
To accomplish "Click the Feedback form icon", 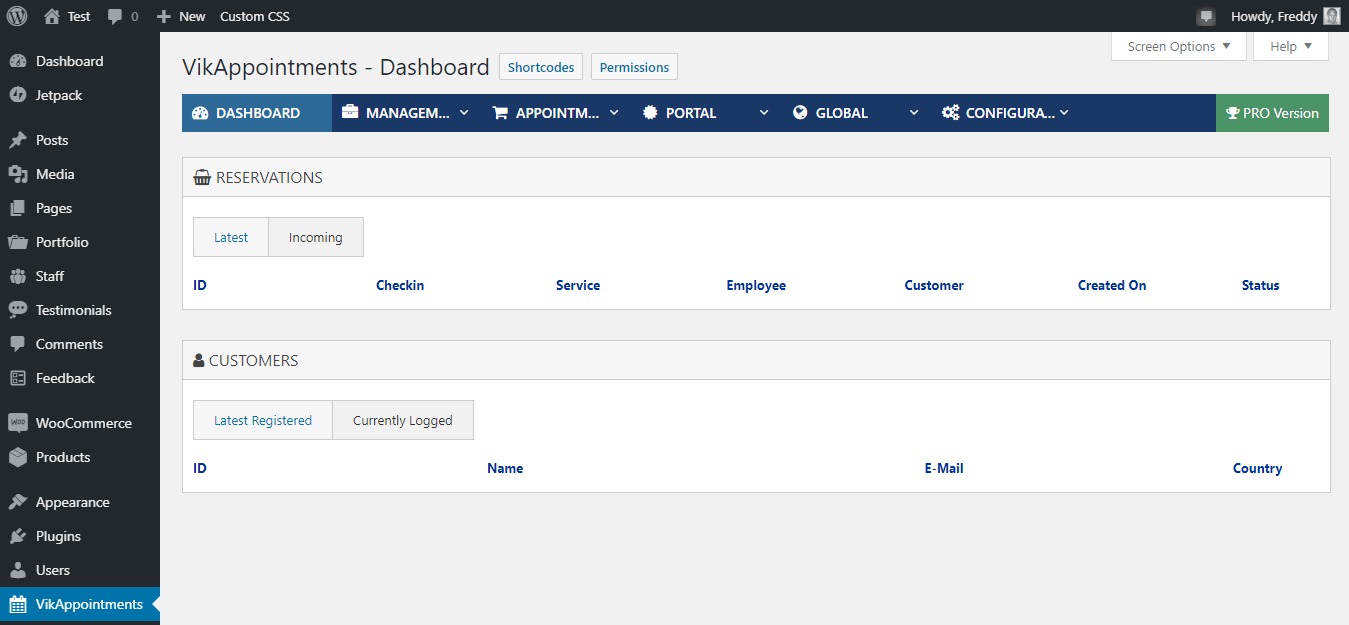I will [17, 378].
